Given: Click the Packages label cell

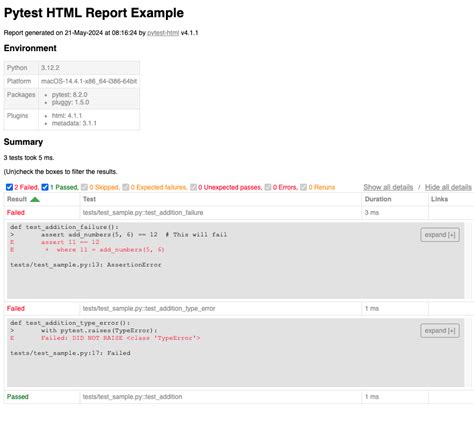Looking at the screenshot, I should 21,99.
